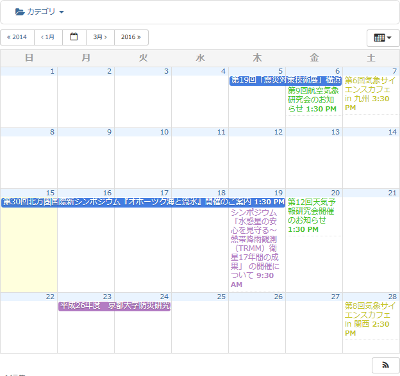400x376 pixels.
Task: Select day 13 in the calendar
Action: 335,132
